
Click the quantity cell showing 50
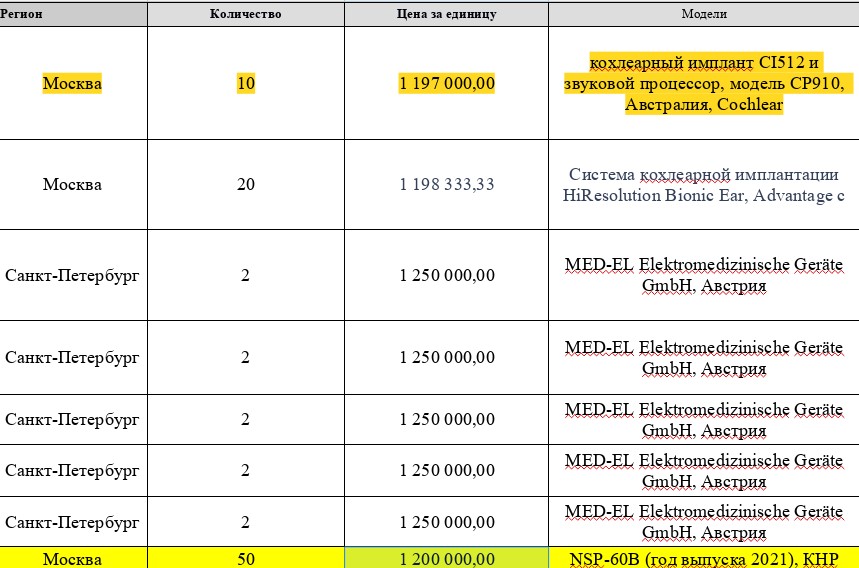pos(246,558)
